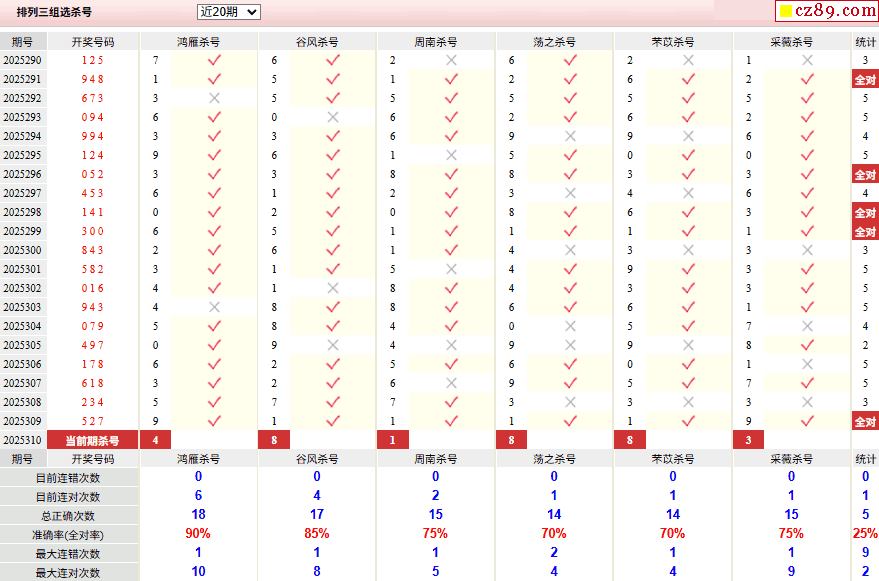The image size is (879, 581).
Task: Click period number 2025310 in the list
Action: (22, 441)
